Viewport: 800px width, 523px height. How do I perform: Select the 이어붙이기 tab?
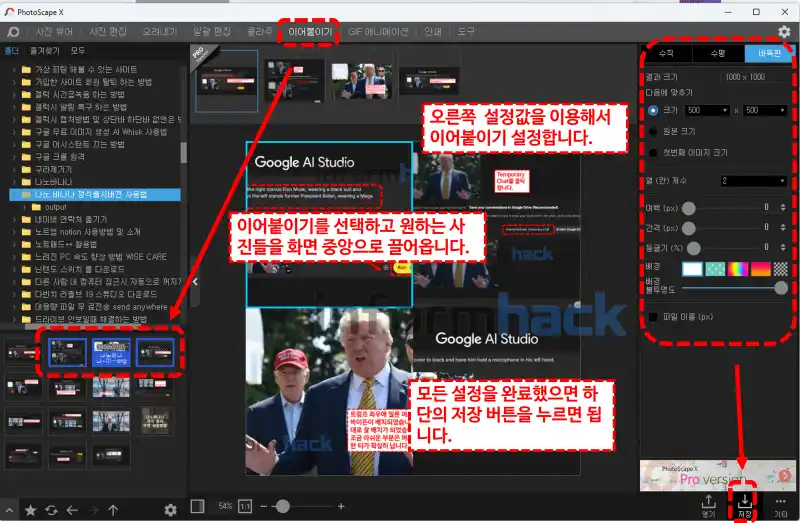[310, 32]
